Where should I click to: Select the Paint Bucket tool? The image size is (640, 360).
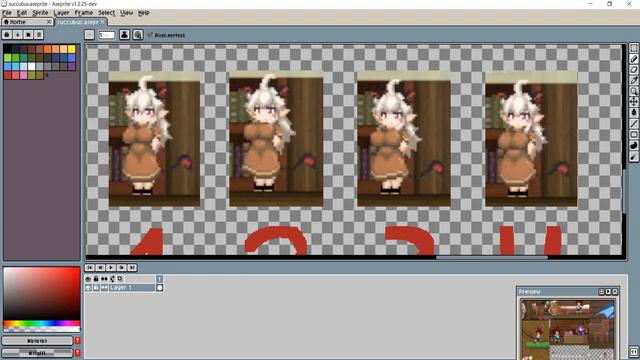(x=634, y=113)
